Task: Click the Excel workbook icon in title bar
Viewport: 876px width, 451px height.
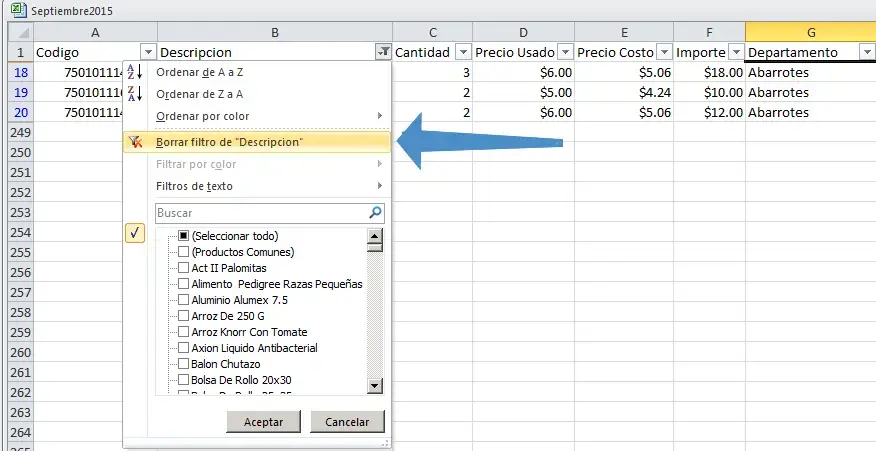Action: 17,10
